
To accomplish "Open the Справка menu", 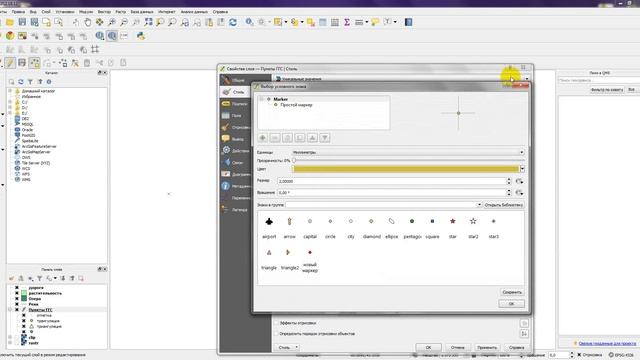I will 220,12.
